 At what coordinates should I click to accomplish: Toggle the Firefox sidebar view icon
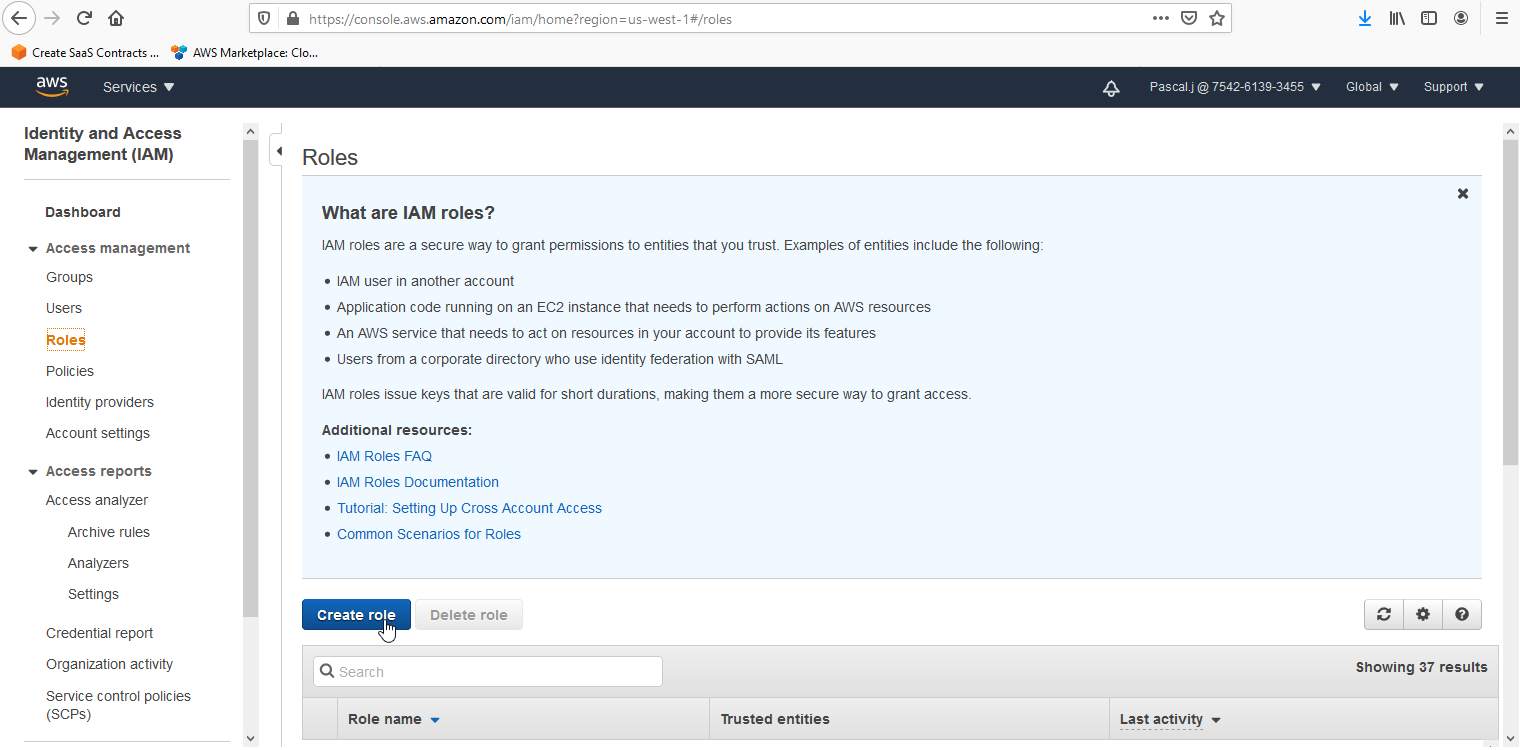click(1429, 18)
